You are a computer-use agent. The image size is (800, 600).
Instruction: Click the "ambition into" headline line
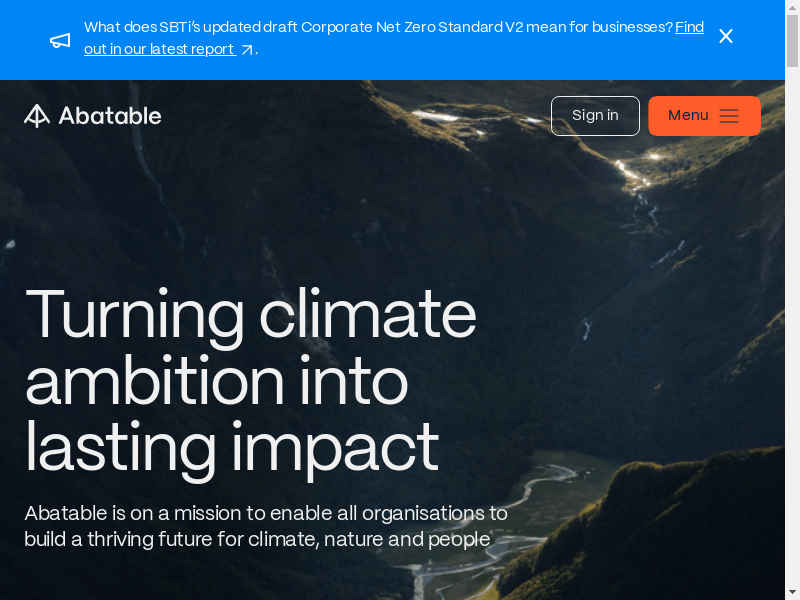216,380
